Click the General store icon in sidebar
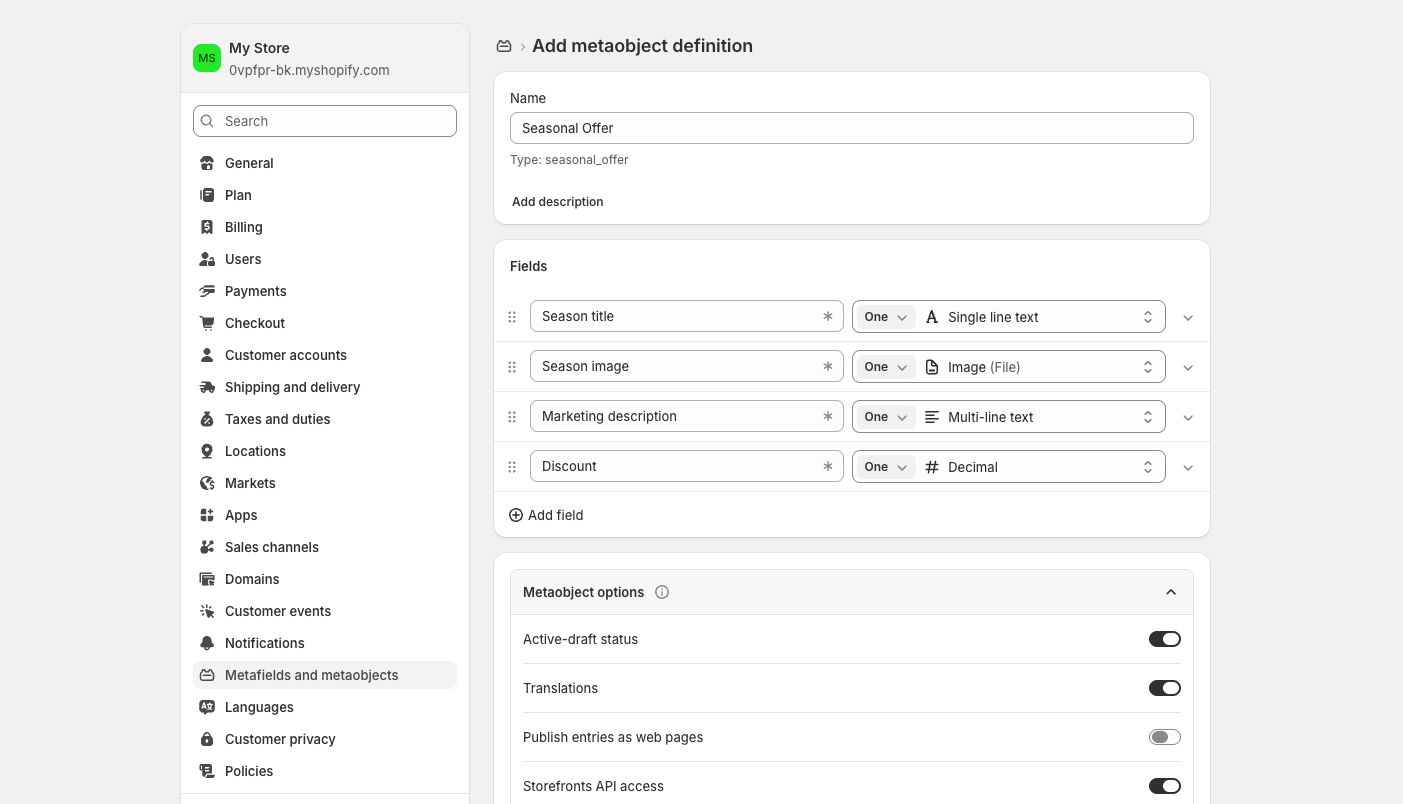The width and height of the screenshot is (1403, 804). [x=207, y=163]
